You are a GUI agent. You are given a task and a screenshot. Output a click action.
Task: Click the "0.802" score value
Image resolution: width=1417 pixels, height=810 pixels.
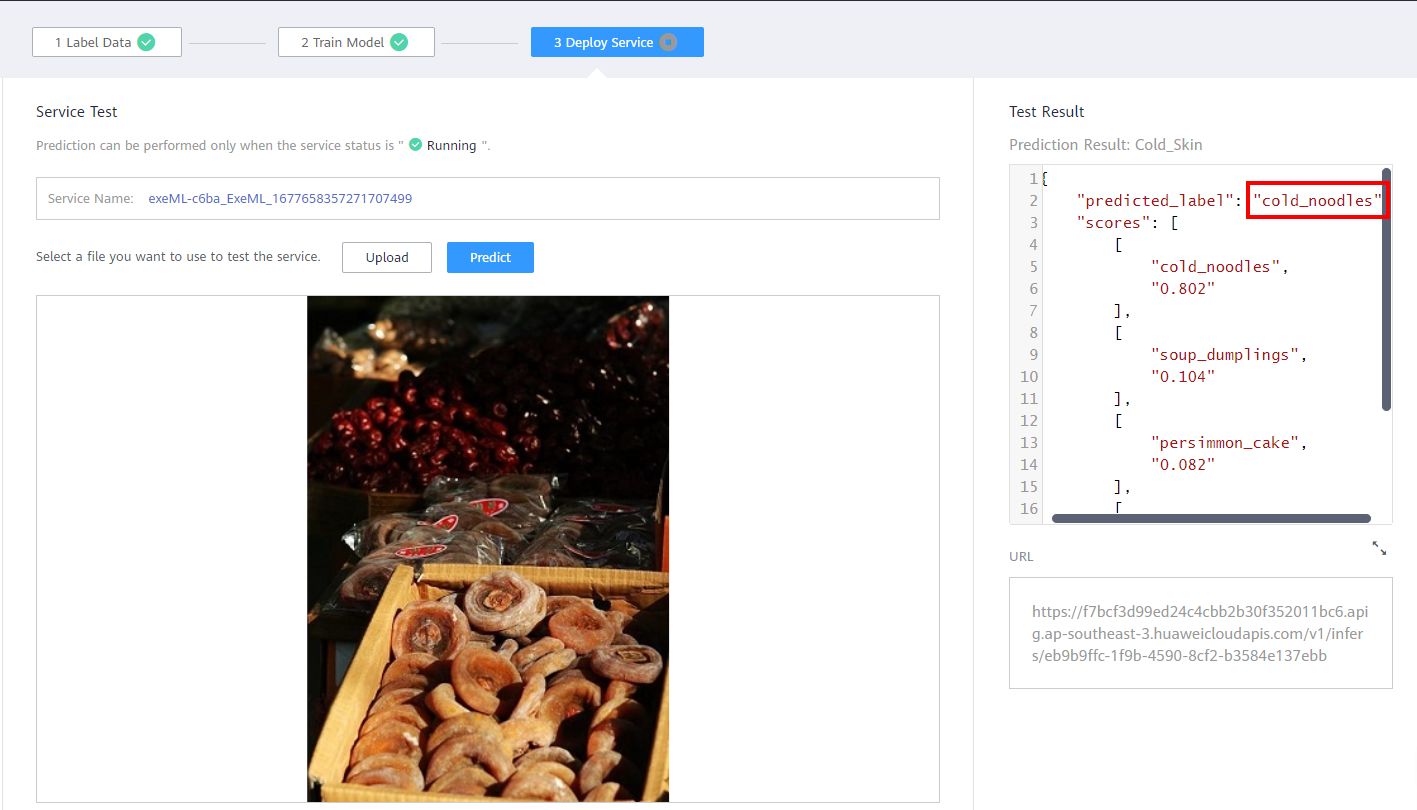(1183, 289)
